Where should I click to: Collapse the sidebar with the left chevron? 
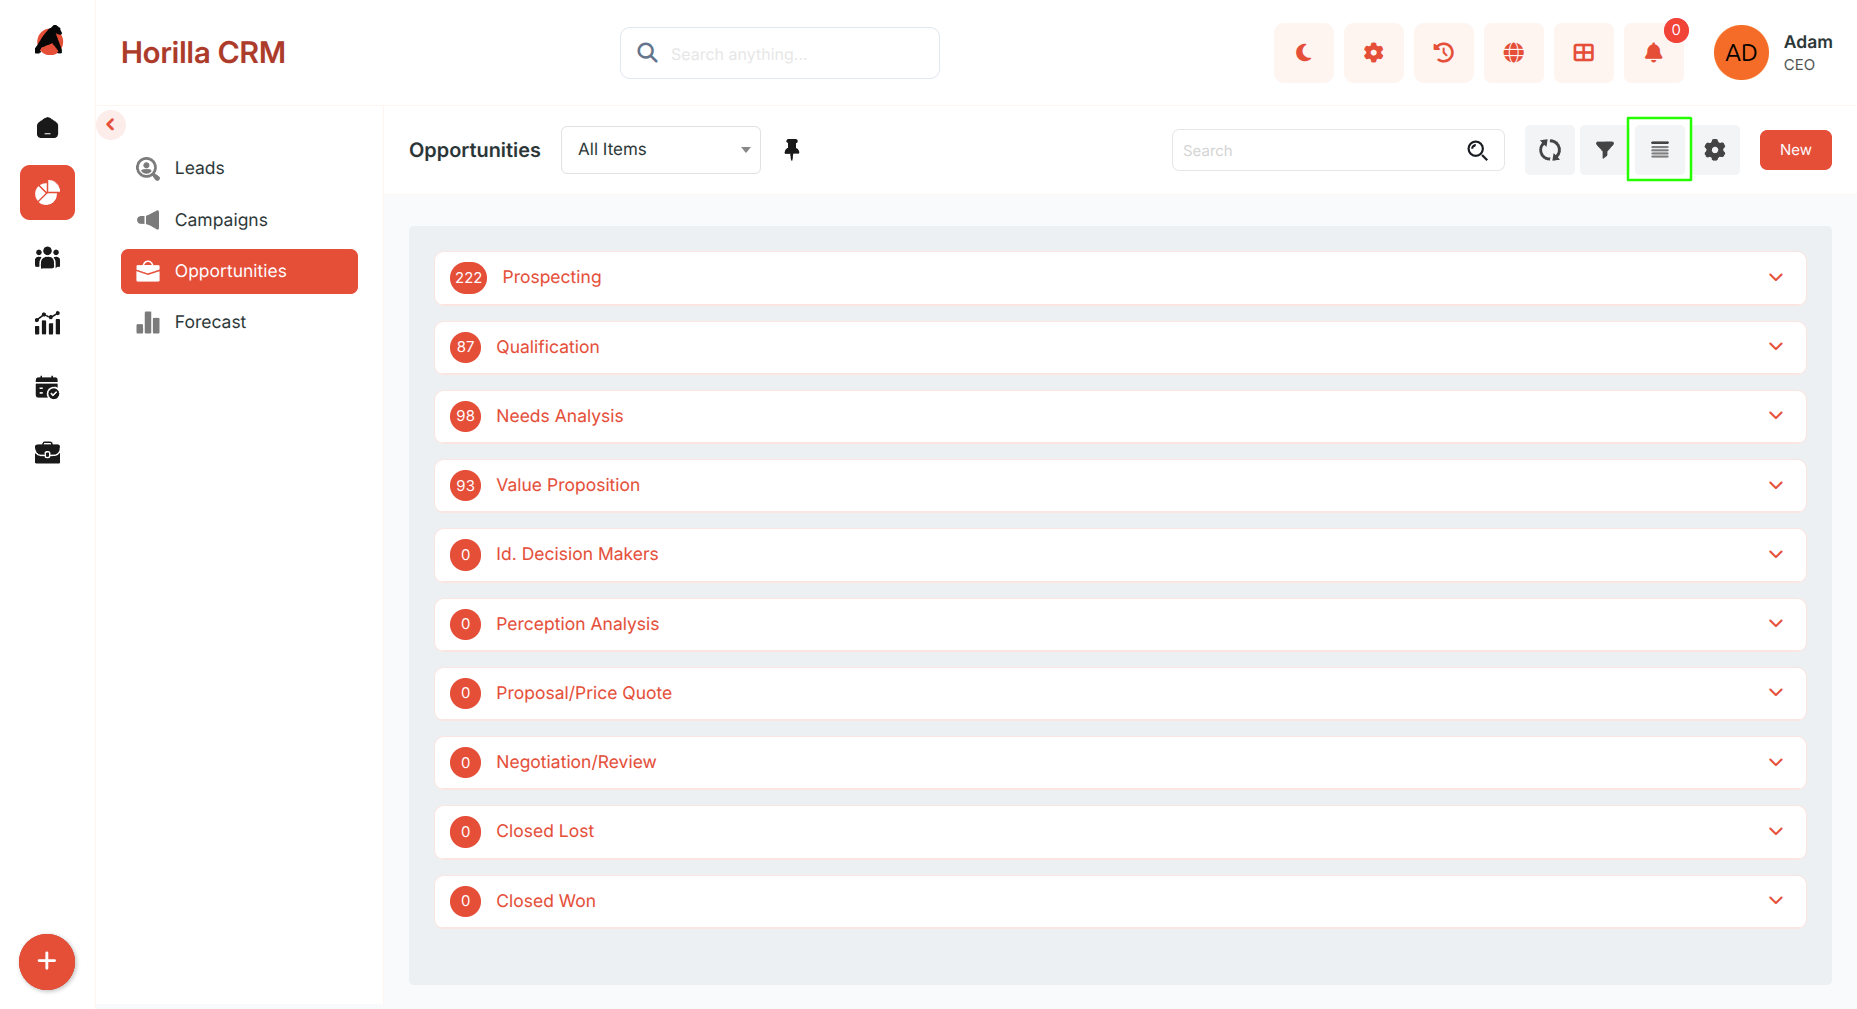111,125
